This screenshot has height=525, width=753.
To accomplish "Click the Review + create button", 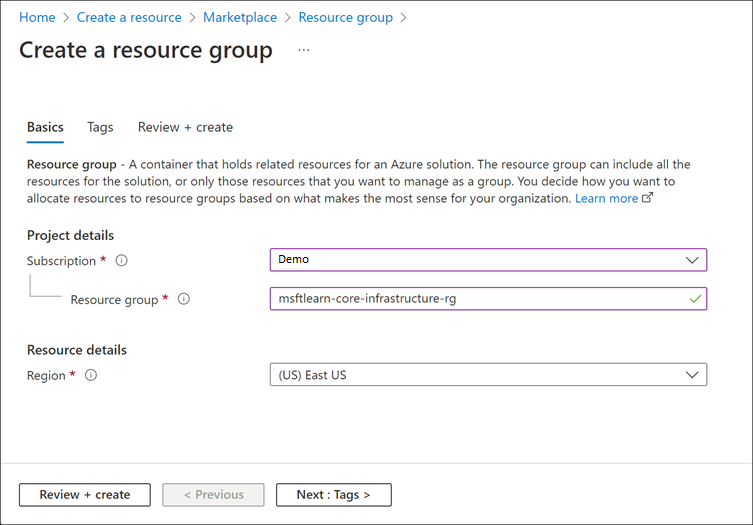I will click(x=85, y=495).
